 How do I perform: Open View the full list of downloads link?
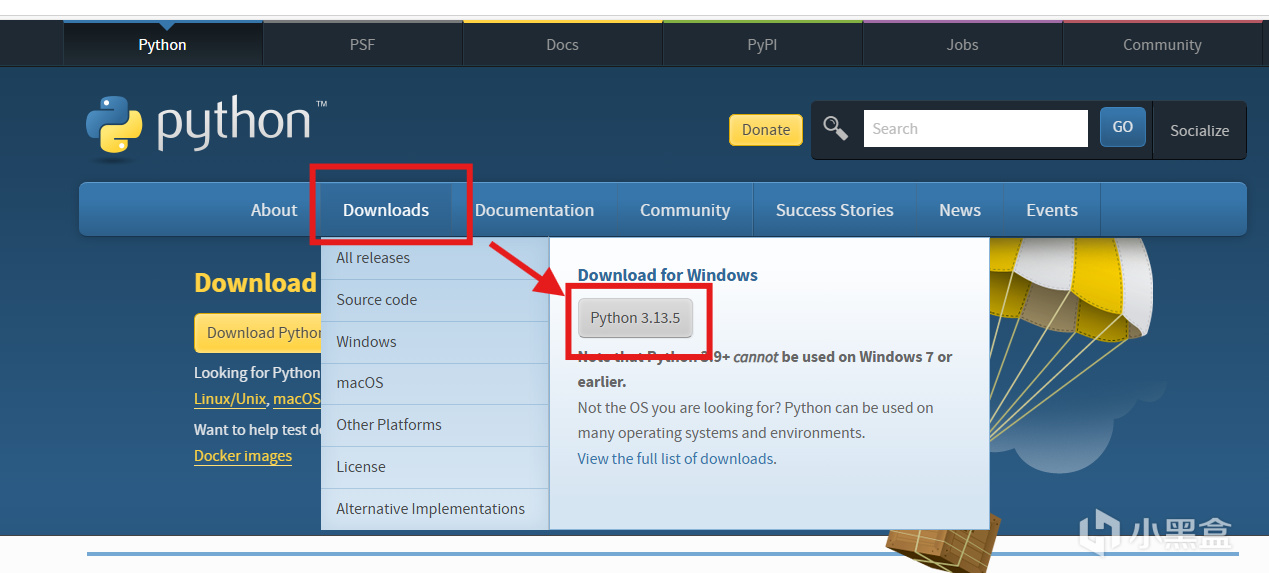(x=675, y=459)
